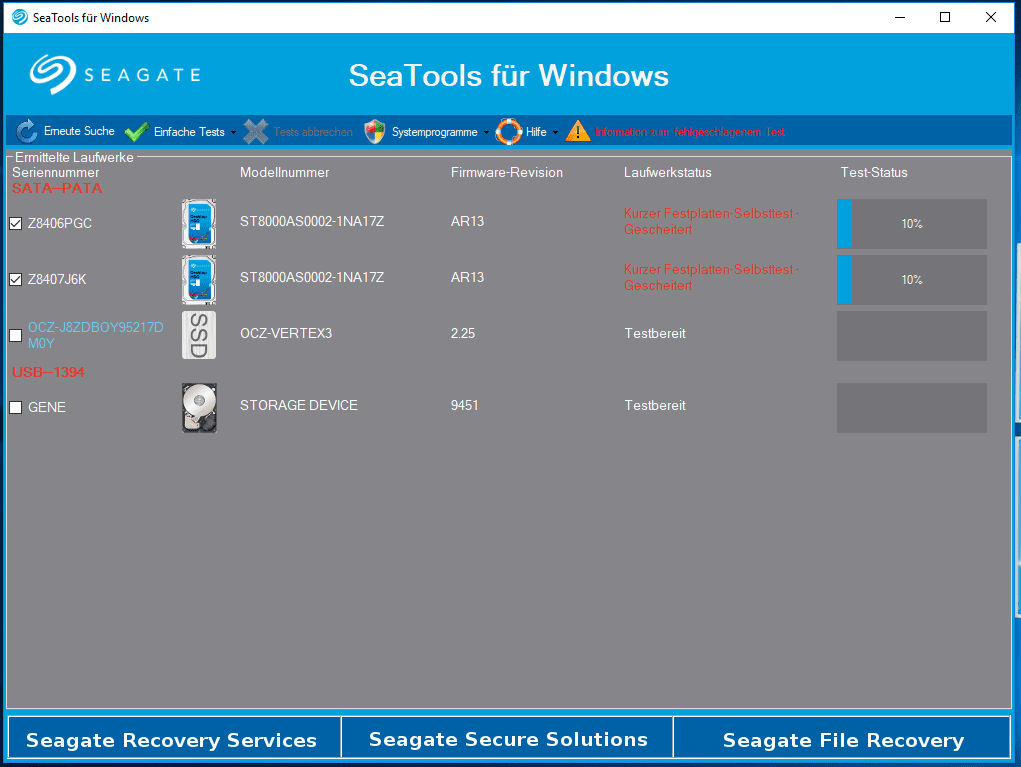Click the STORAGE DEVICE model text
1021x767 pixels.
299,406
